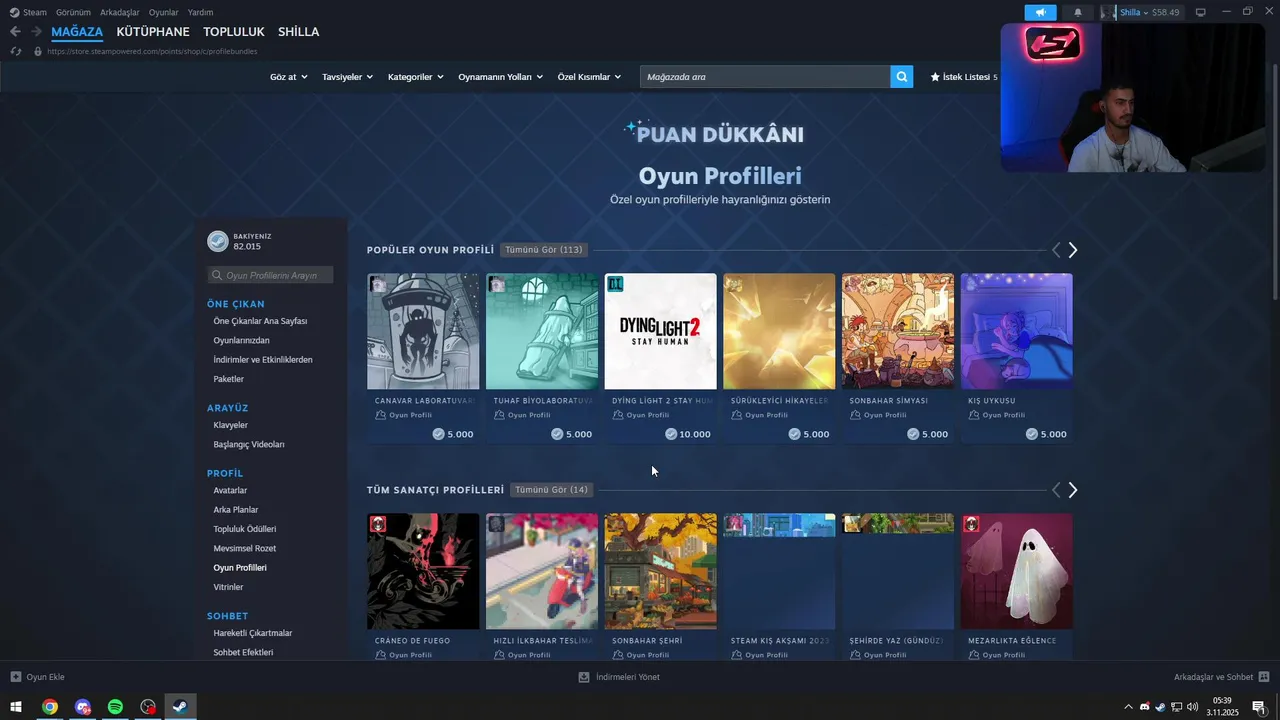This screenshot has width=1280, height=720.
Task: Open İndirmeleri Yönet downloads icon
Action: [x=584, y=677]
